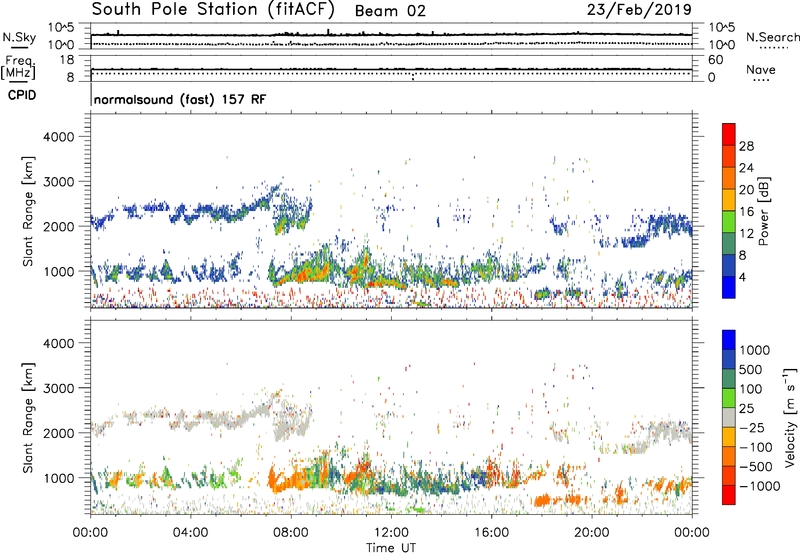
Task: Click the "South Pole Station (fitACF)" title
Action: 213,10
